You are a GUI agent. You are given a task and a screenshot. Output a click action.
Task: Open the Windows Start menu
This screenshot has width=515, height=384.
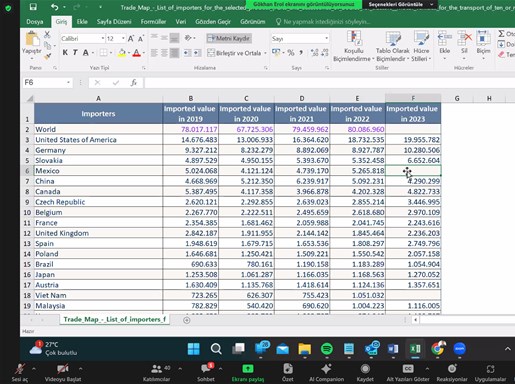pos(194,349)
